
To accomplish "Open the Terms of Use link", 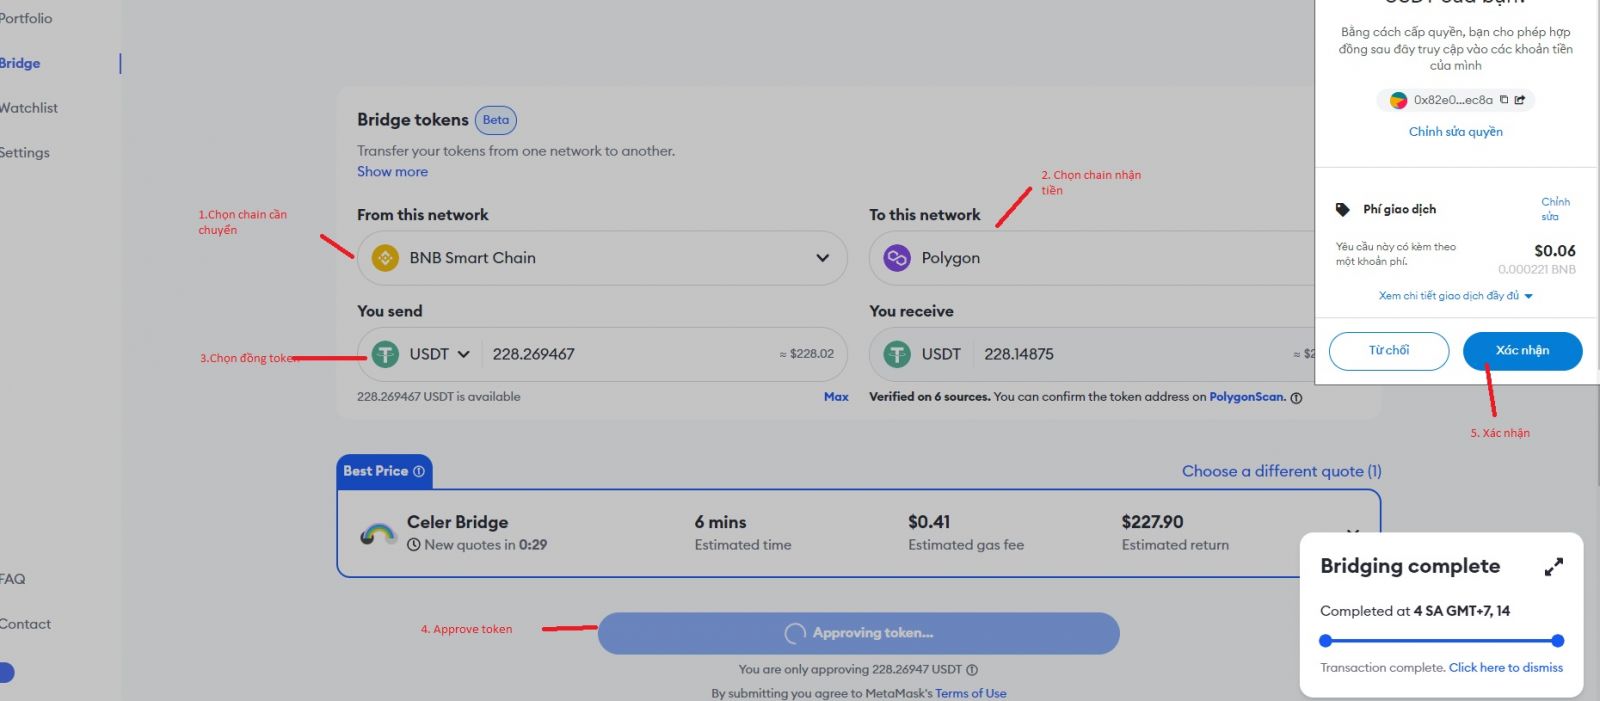I will click(970, 694).
